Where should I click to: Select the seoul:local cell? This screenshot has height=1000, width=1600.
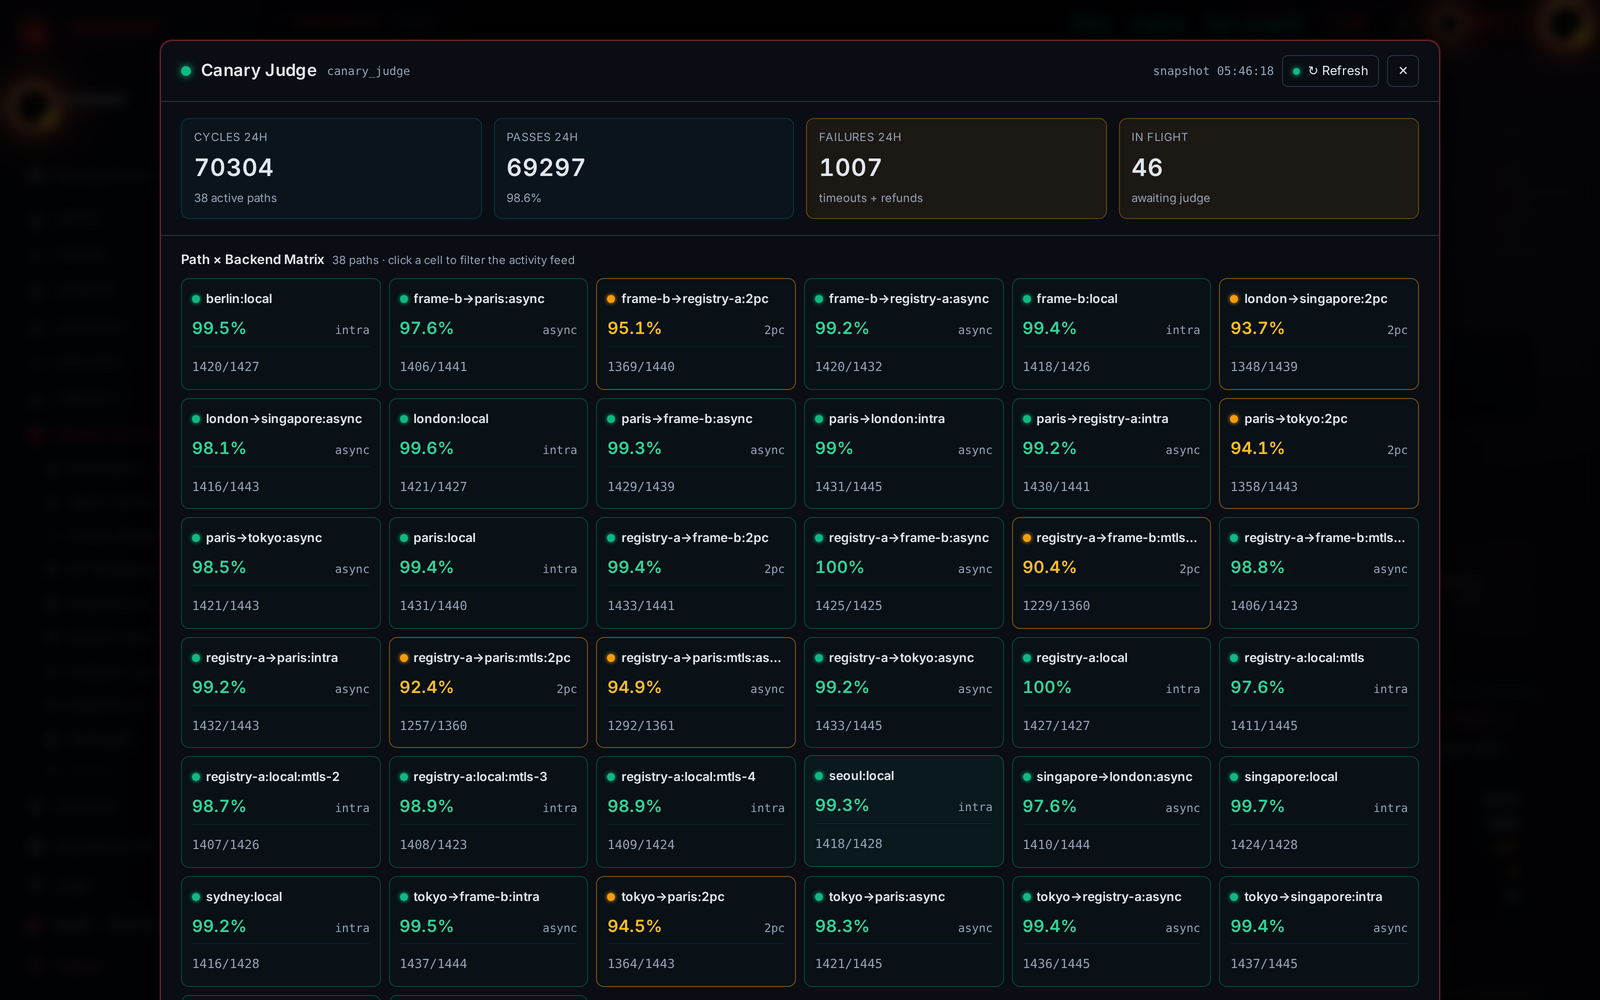(x=904, y=811)
